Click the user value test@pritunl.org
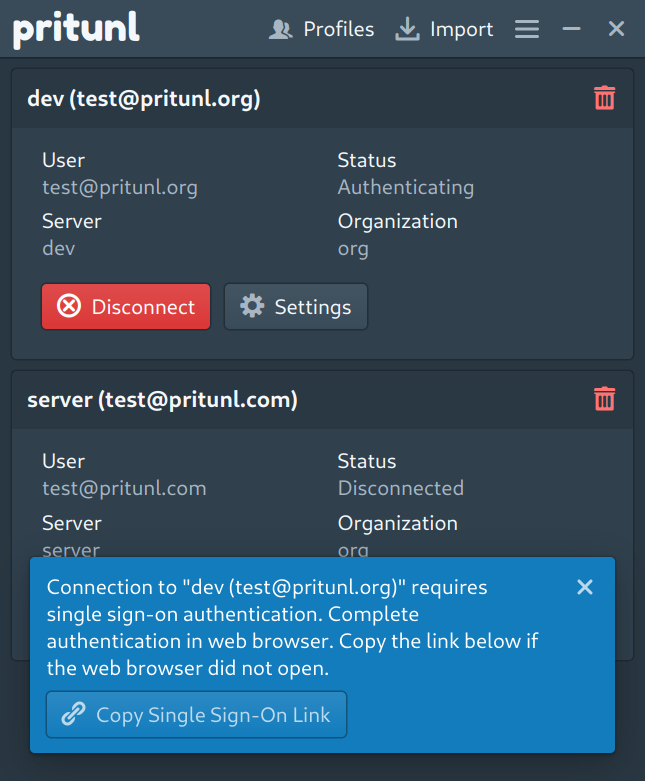Screen dimensions: 645x781 pos(120,188)
